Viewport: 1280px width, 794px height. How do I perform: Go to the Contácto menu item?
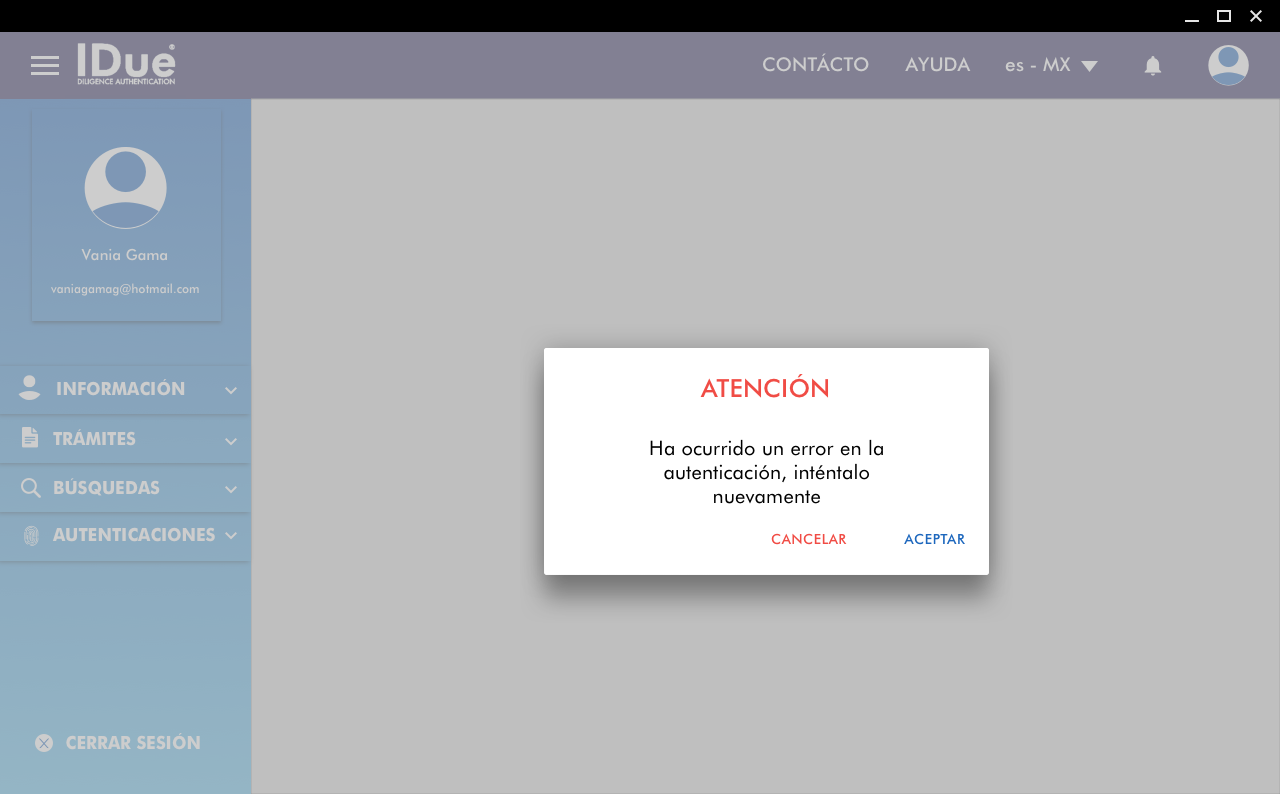point(815,65)
